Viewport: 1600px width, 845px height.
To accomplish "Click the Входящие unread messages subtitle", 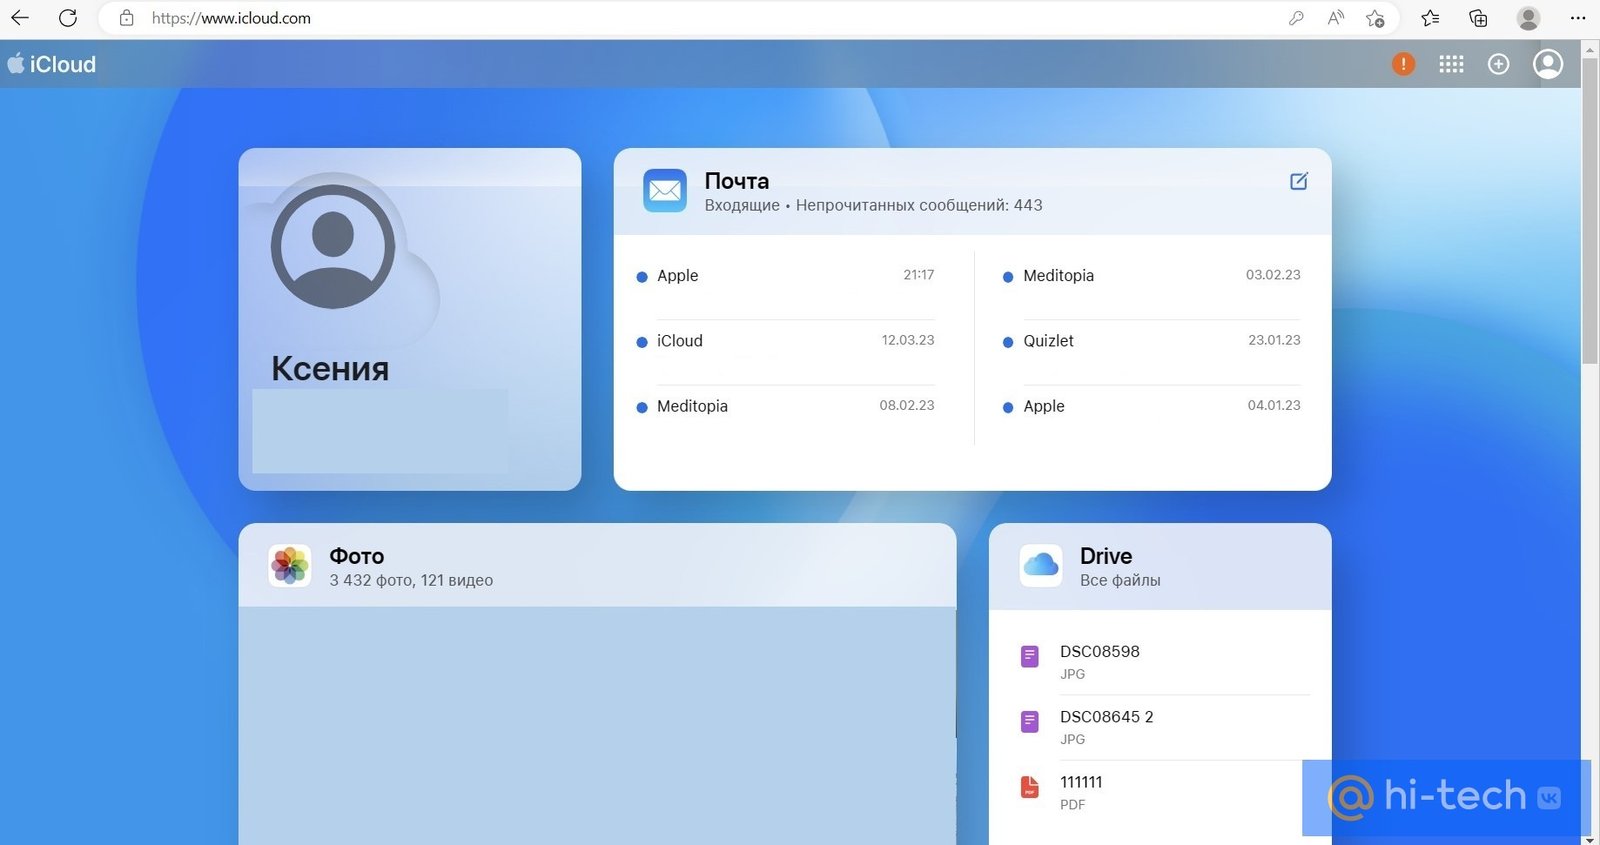I will (873, 205).
